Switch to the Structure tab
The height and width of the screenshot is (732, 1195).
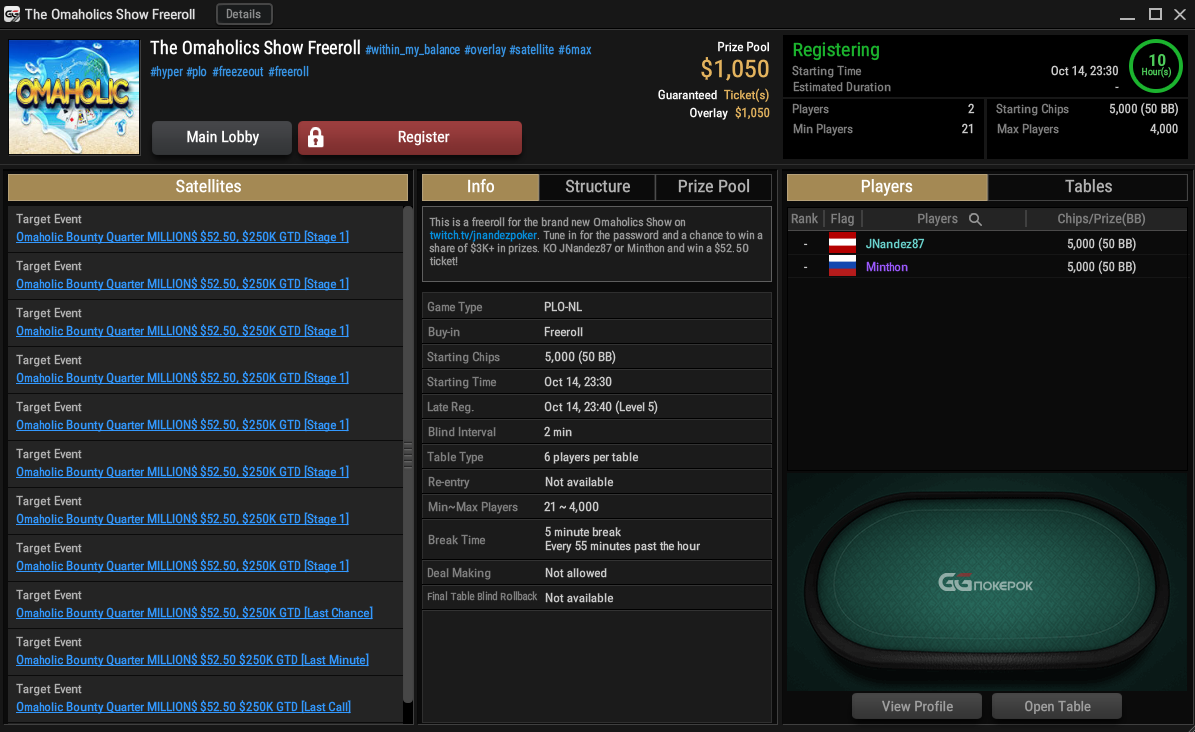coord(598,187)
